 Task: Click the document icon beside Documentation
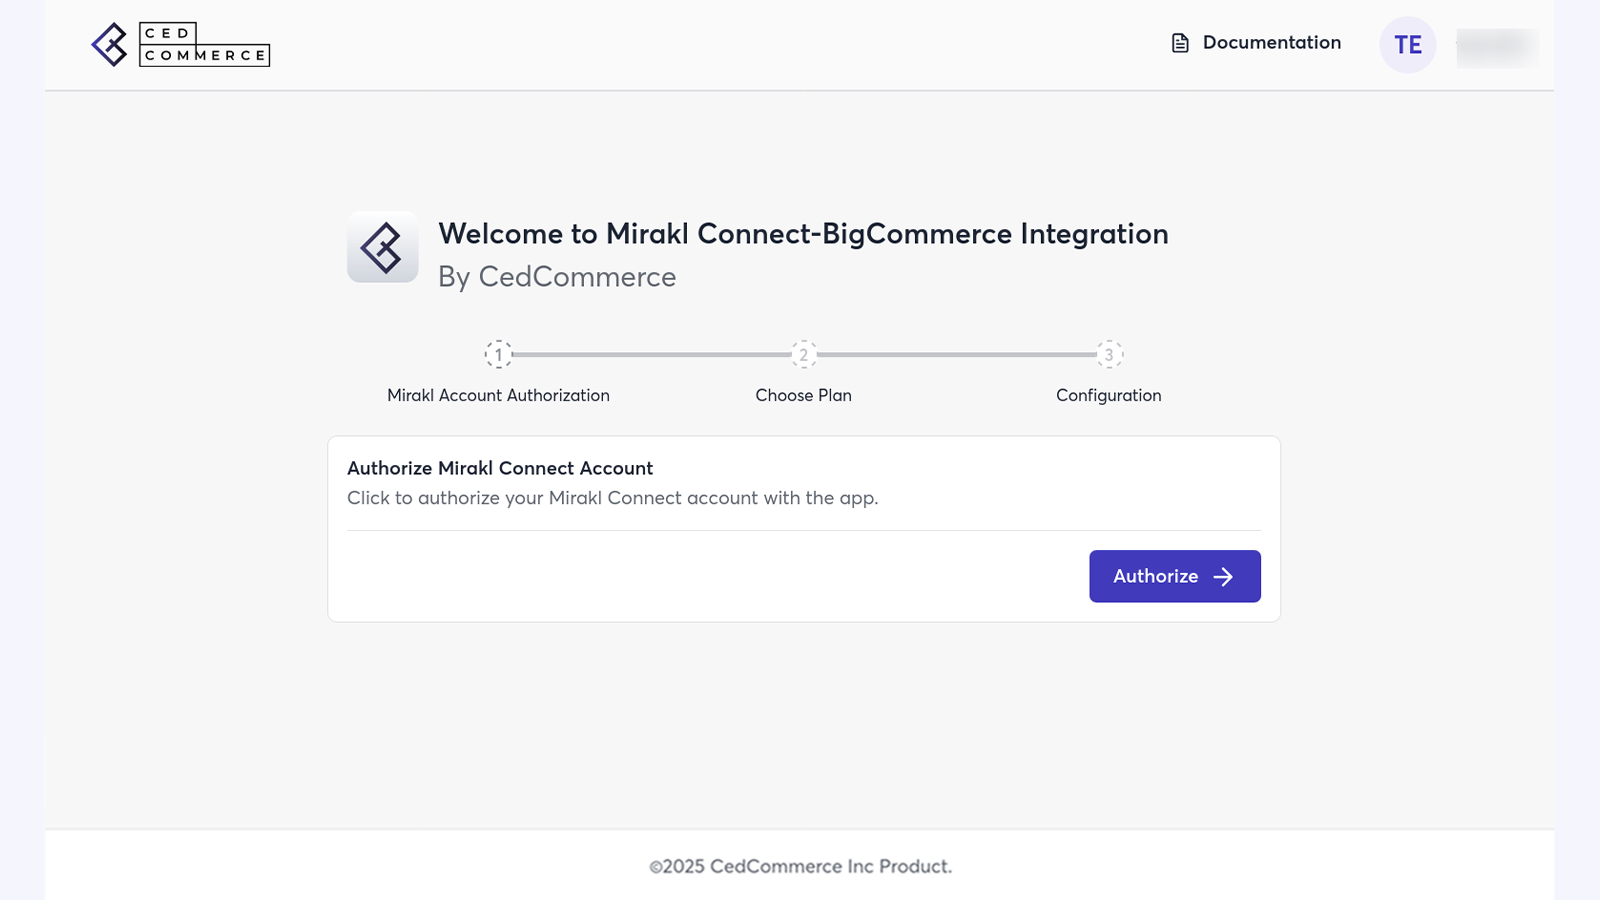1180,43
